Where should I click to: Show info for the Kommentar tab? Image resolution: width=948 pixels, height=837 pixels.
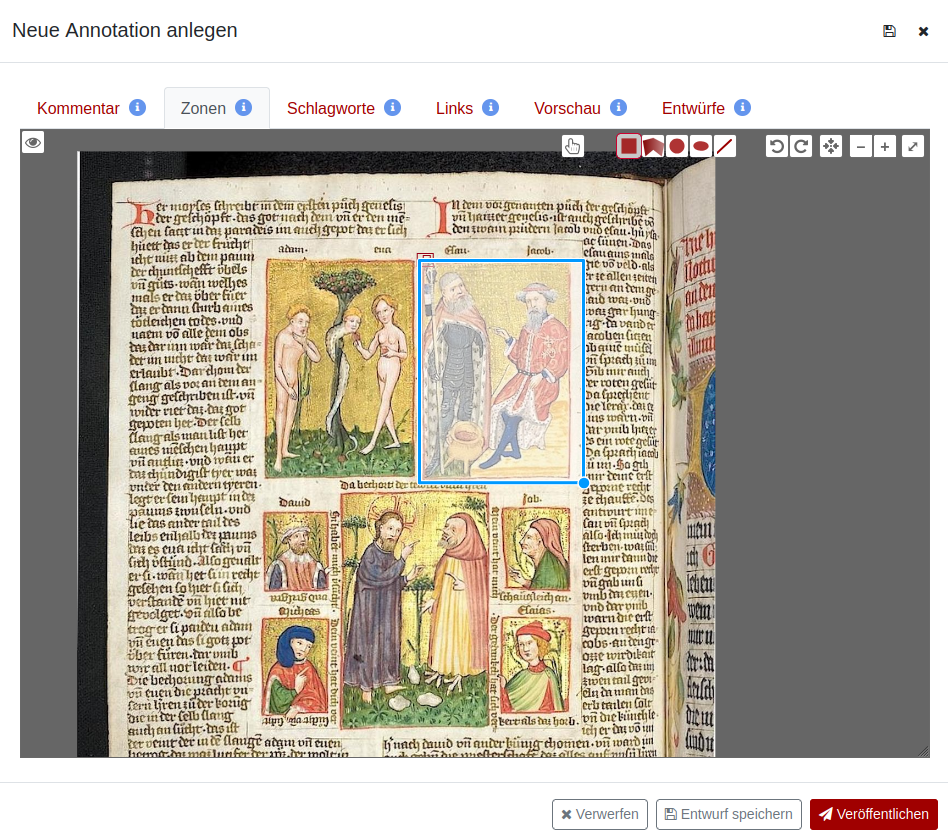(x=137, y=108)
